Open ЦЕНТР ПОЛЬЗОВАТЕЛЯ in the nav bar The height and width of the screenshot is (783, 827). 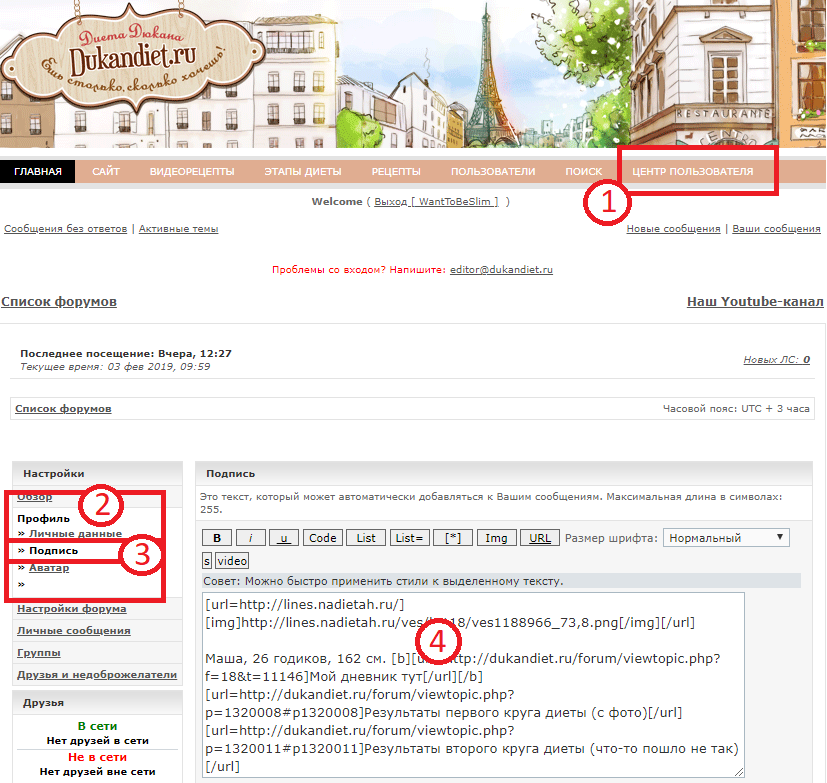(693, 171)
